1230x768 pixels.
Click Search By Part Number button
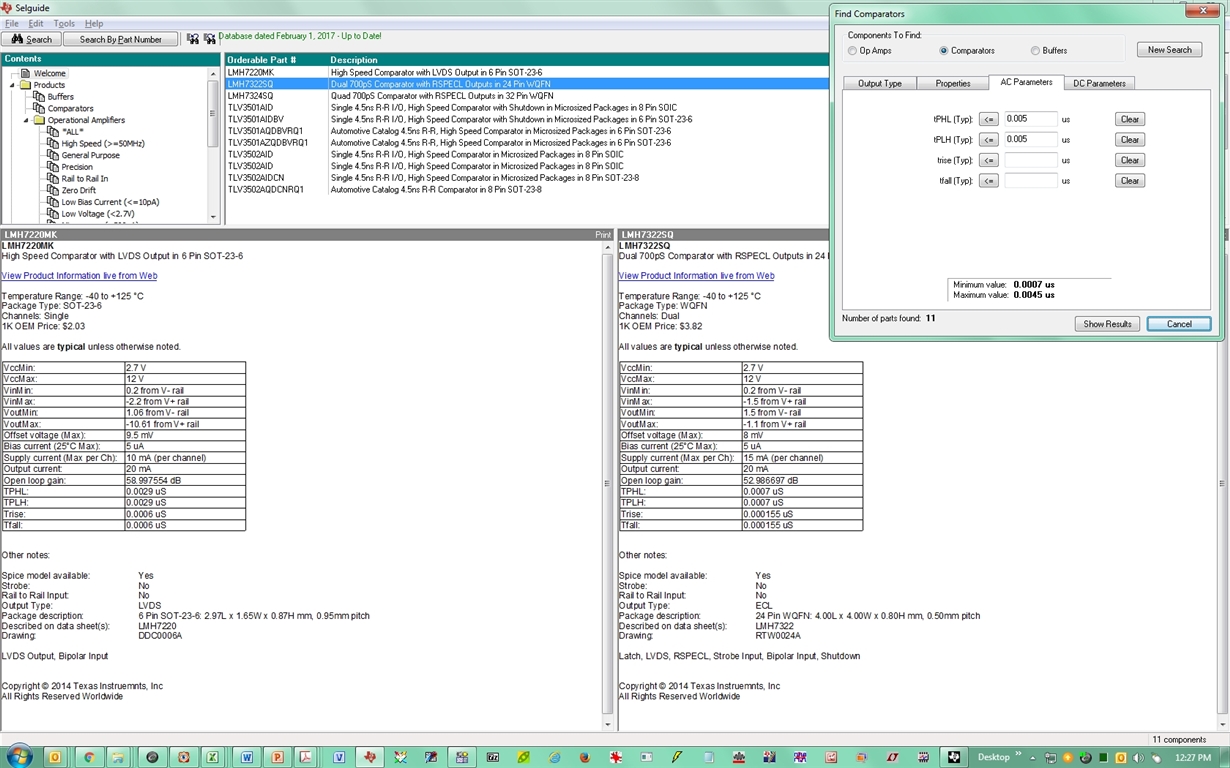point(120,39)
